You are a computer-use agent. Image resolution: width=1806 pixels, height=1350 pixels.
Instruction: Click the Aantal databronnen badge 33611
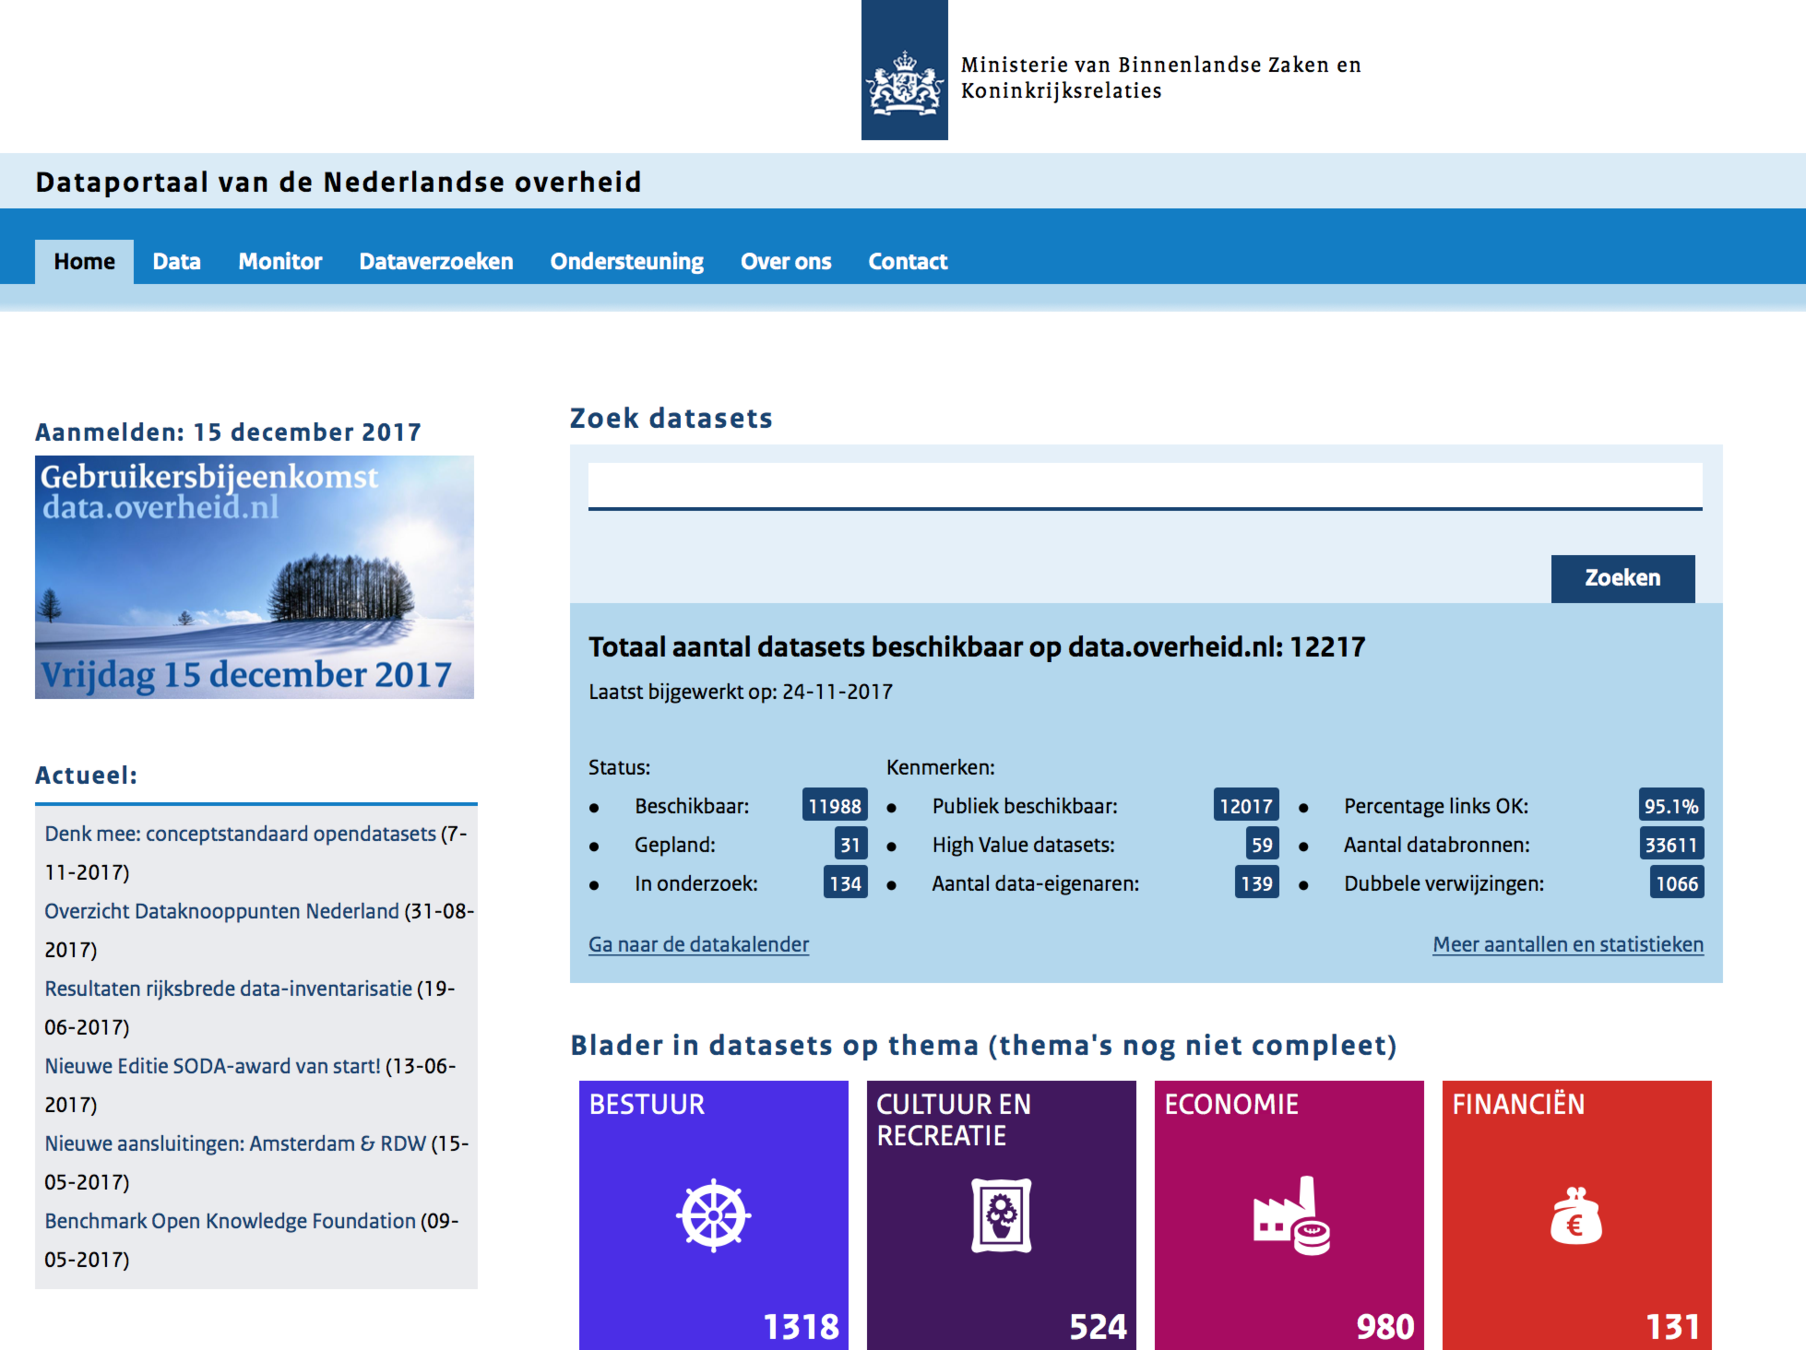coord(1671,845)
